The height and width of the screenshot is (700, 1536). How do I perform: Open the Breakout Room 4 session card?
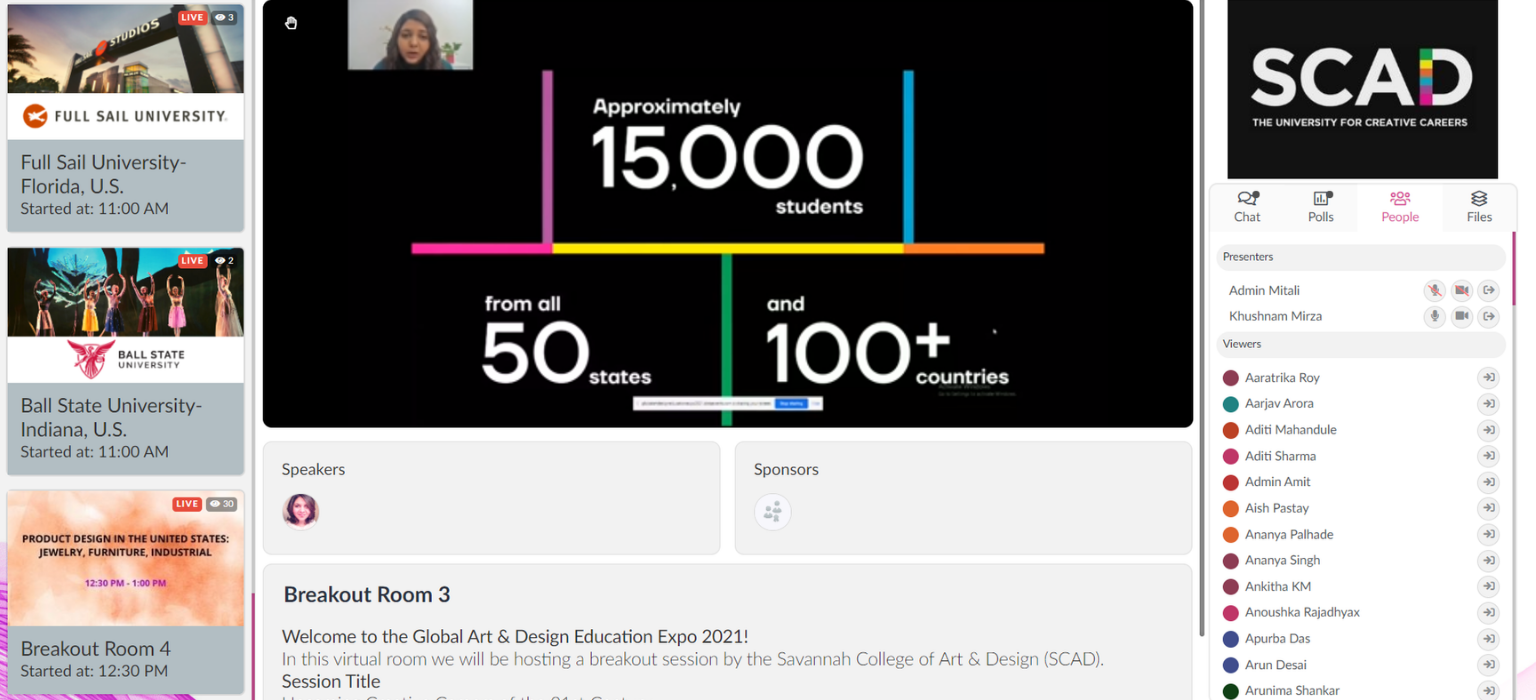pos(125,592)
